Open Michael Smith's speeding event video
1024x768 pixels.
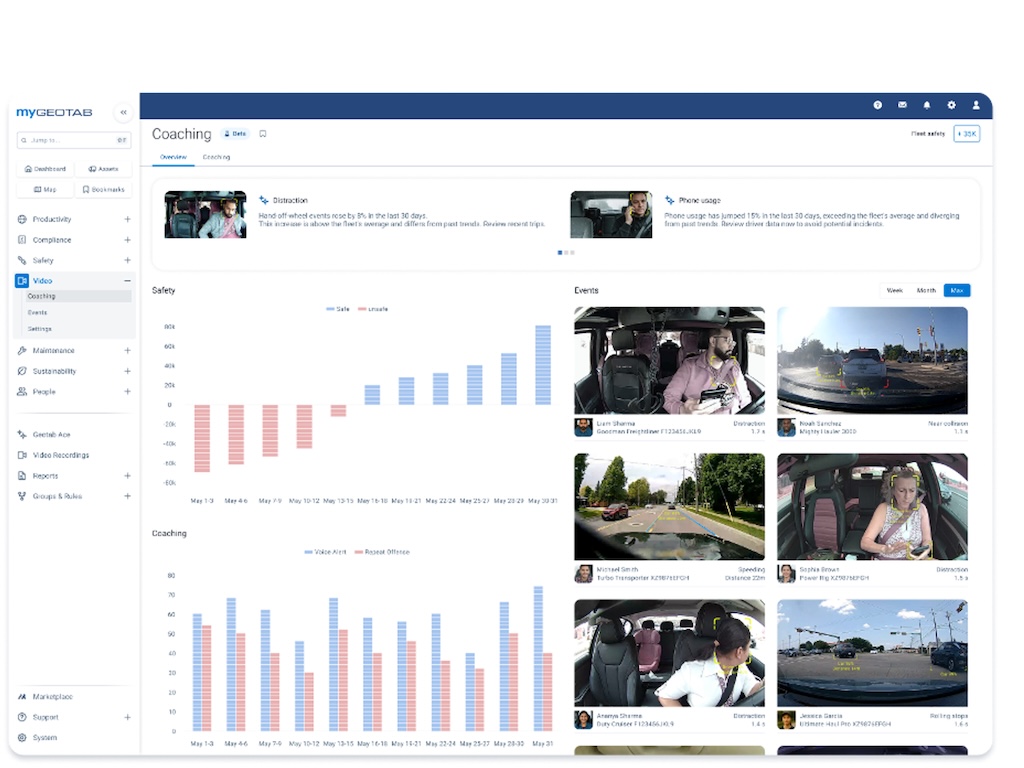point(669,507)
